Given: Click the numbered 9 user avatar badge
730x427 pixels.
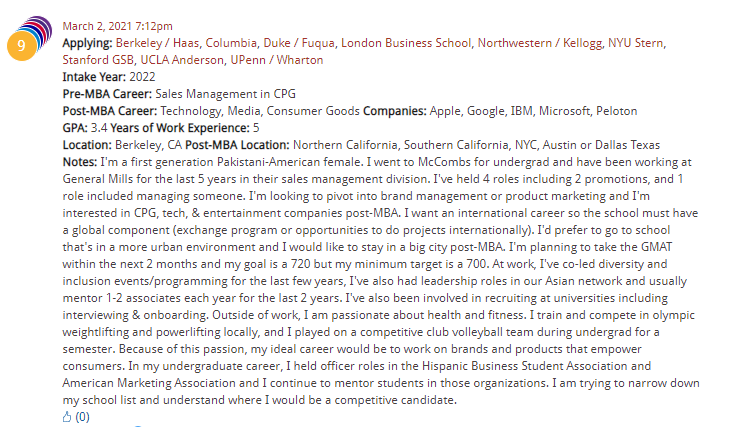Looking at the screenshot, I should (22, 45).
